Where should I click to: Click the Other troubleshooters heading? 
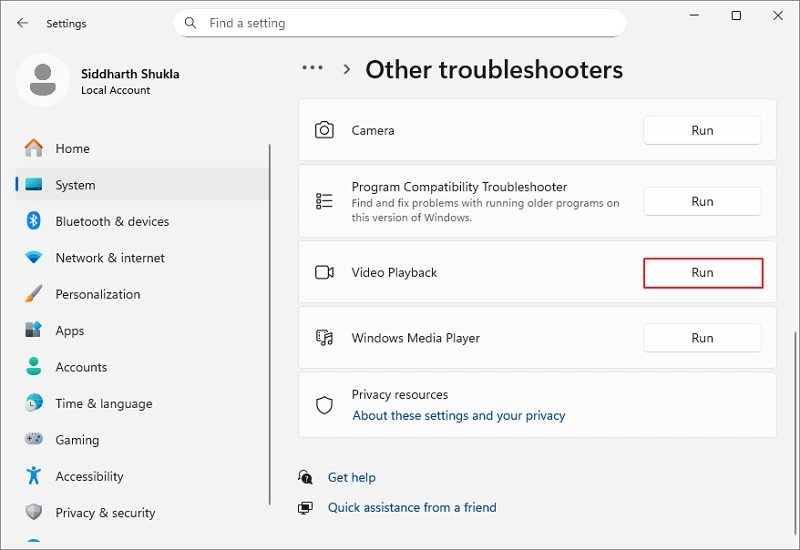(x=494, y=69)
